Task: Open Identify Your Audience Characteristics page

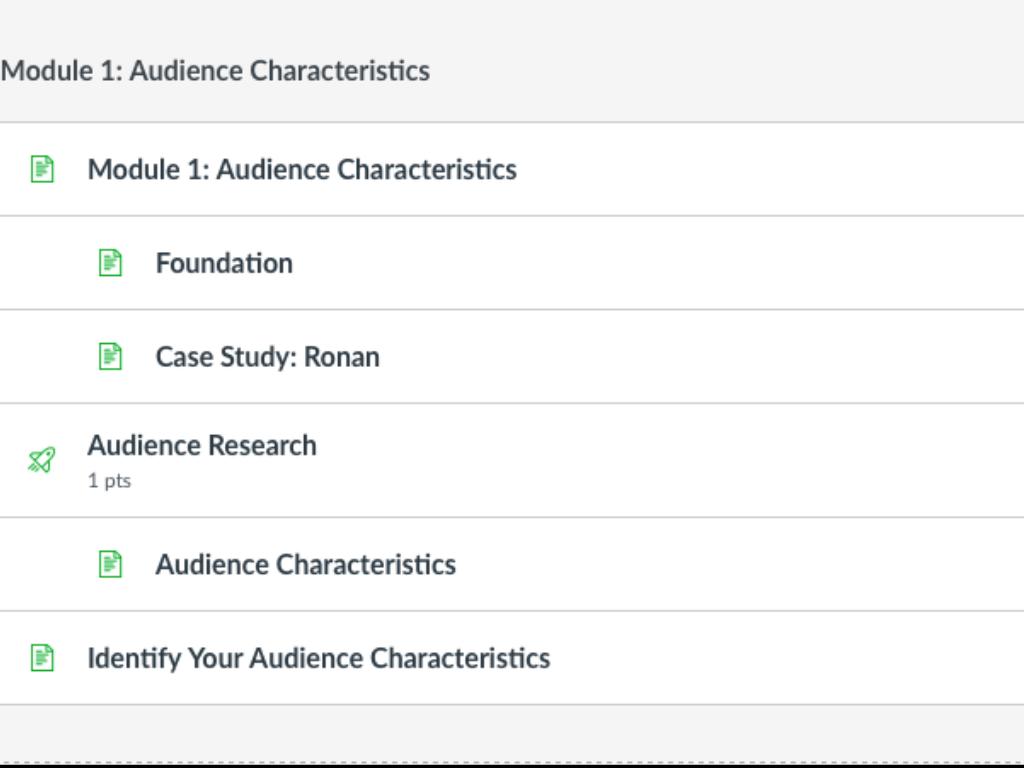Action: tap(318, 659)
